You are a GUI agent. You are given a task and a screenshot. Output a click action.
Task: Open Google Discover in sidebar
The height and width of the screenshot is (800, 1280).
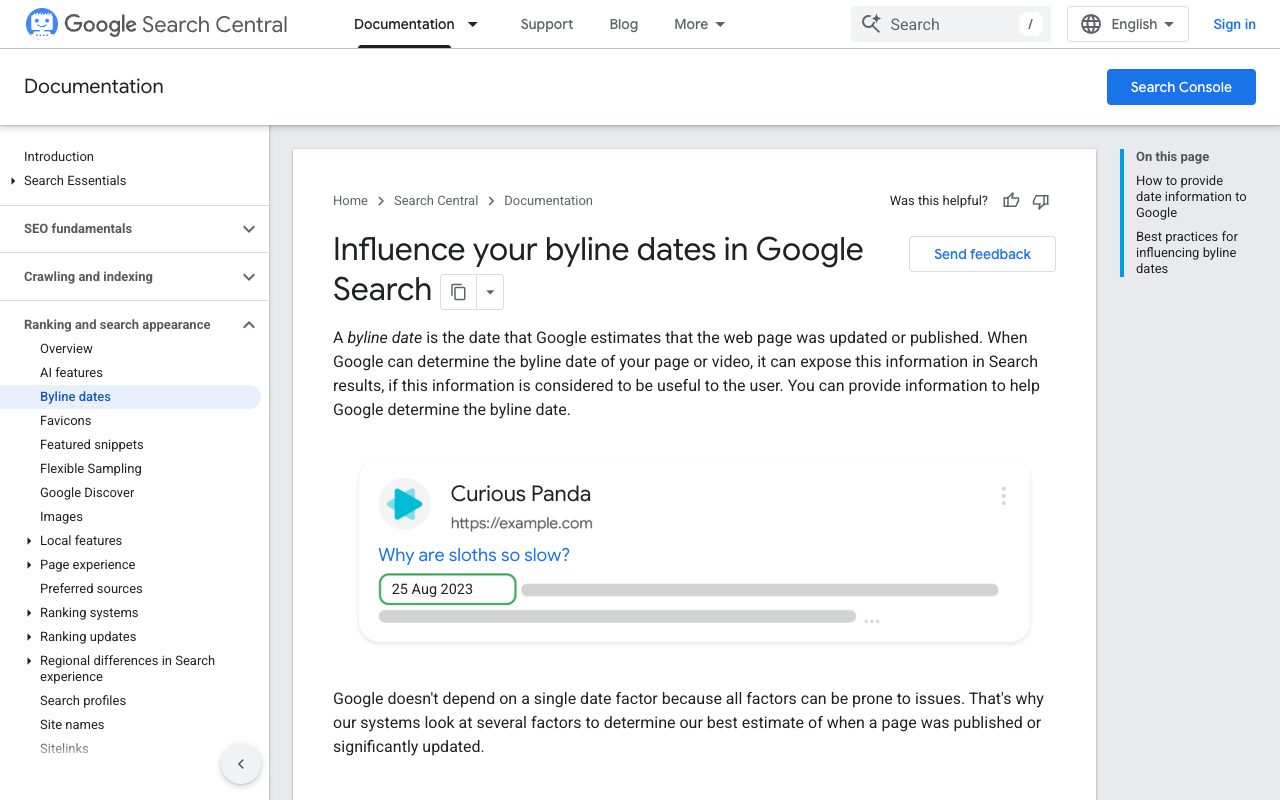coord(87,493)
